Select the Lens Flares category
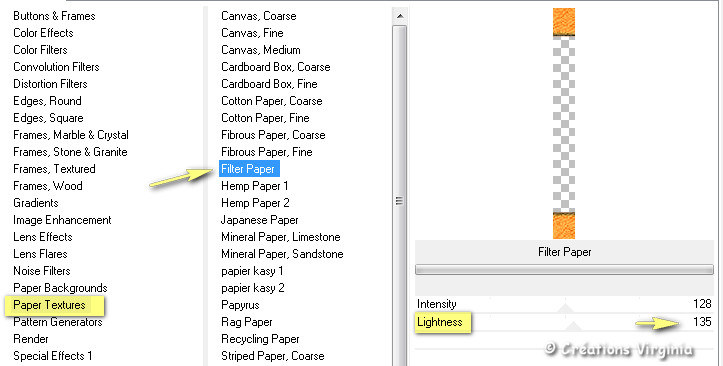 coord(40,255)
